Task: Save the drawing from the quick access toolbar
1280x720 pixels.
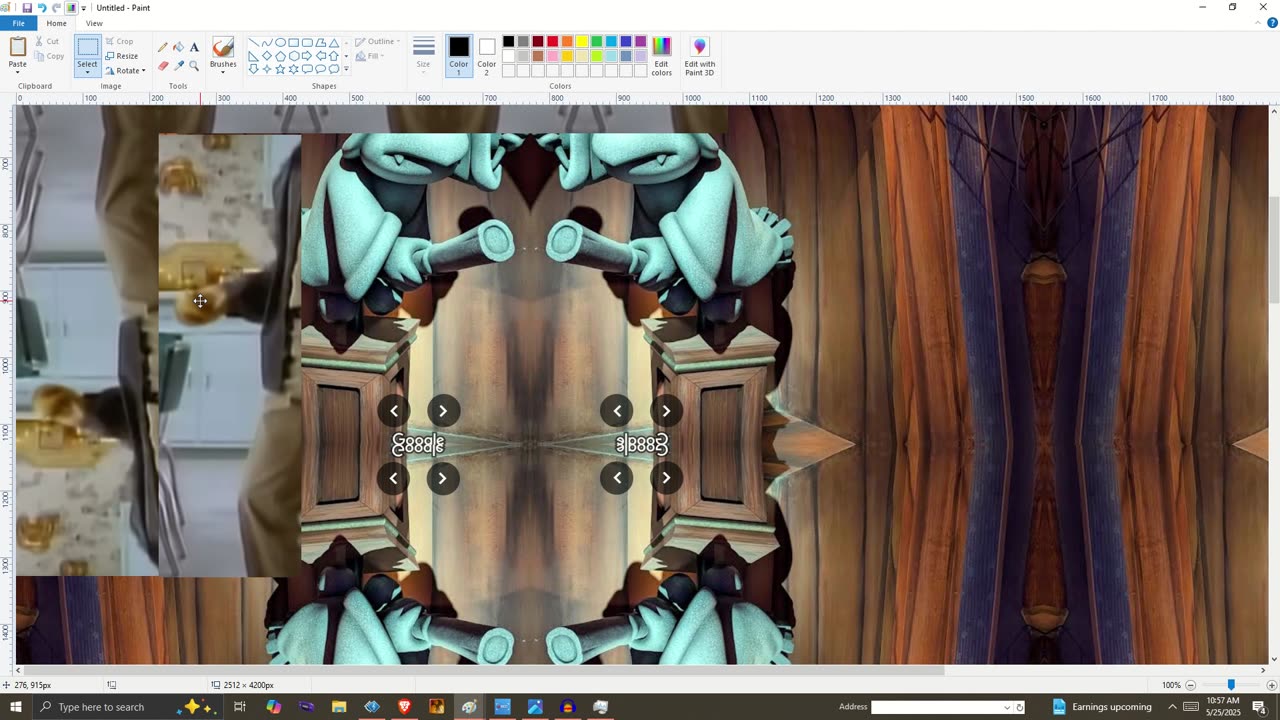Action: tap(27, 8)
